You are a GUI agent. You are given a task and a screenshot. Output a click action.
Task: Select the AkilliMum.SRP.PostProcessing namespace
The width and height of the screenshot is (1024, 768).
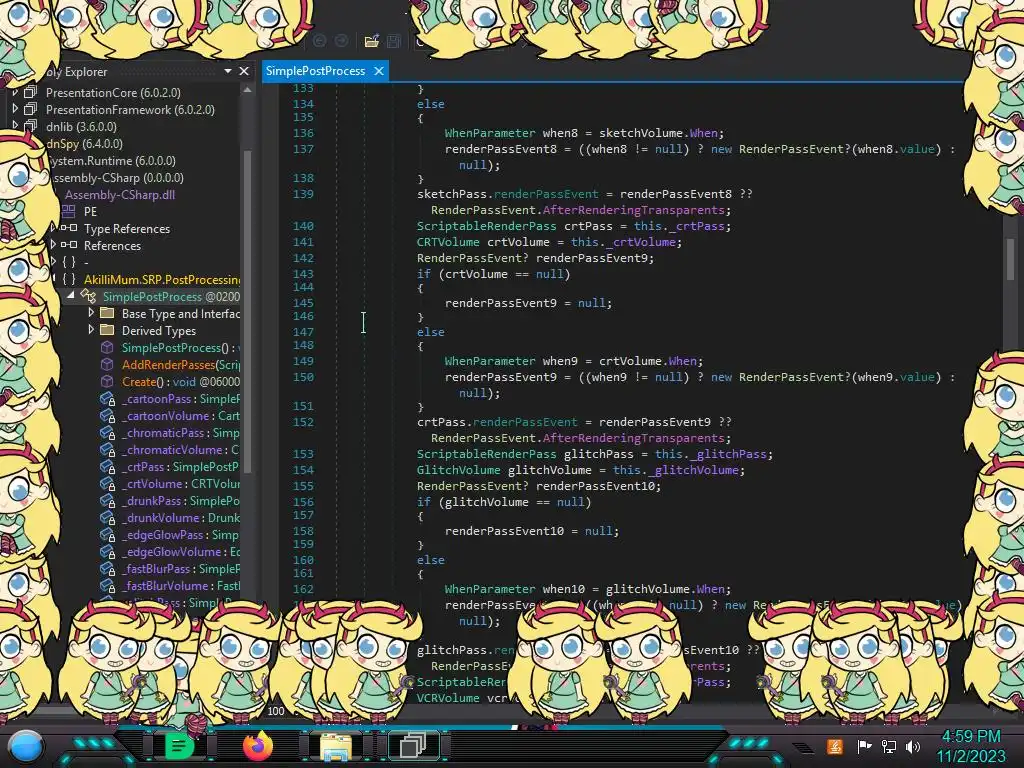(162, 280)
